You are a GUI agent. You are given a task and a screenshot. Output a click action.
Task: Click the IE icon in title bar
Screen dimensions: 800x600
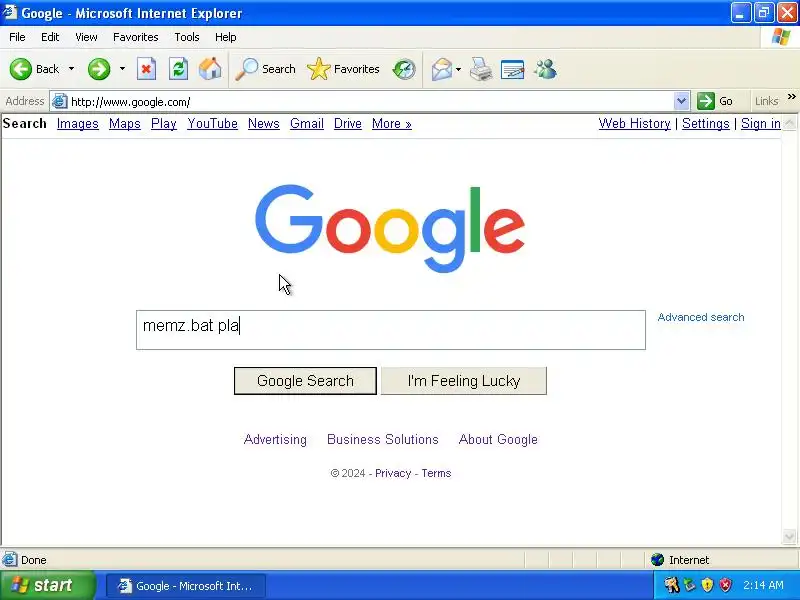pos(9,12)
